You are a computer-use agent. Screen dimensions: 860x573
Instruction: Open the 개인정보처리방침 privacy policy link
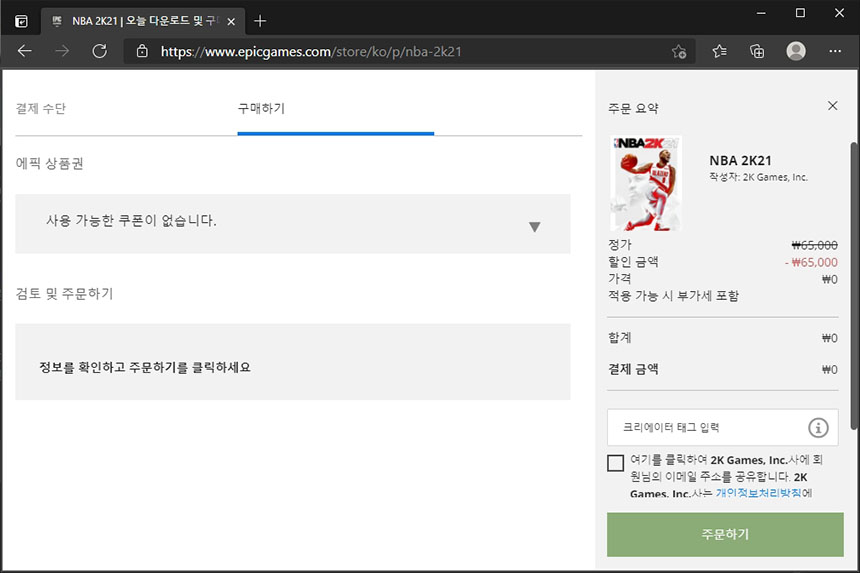pyautogui.click(x=759, y=493)
